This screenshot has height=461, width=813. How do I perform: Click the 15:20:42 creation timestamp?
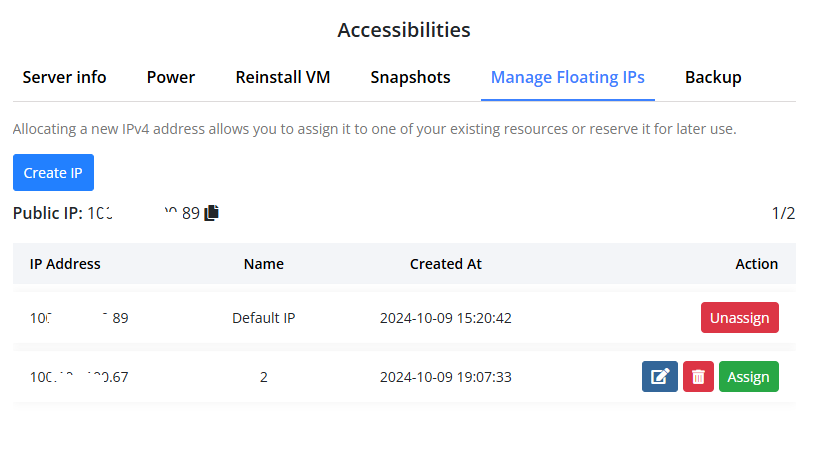(x=446, y=318)
